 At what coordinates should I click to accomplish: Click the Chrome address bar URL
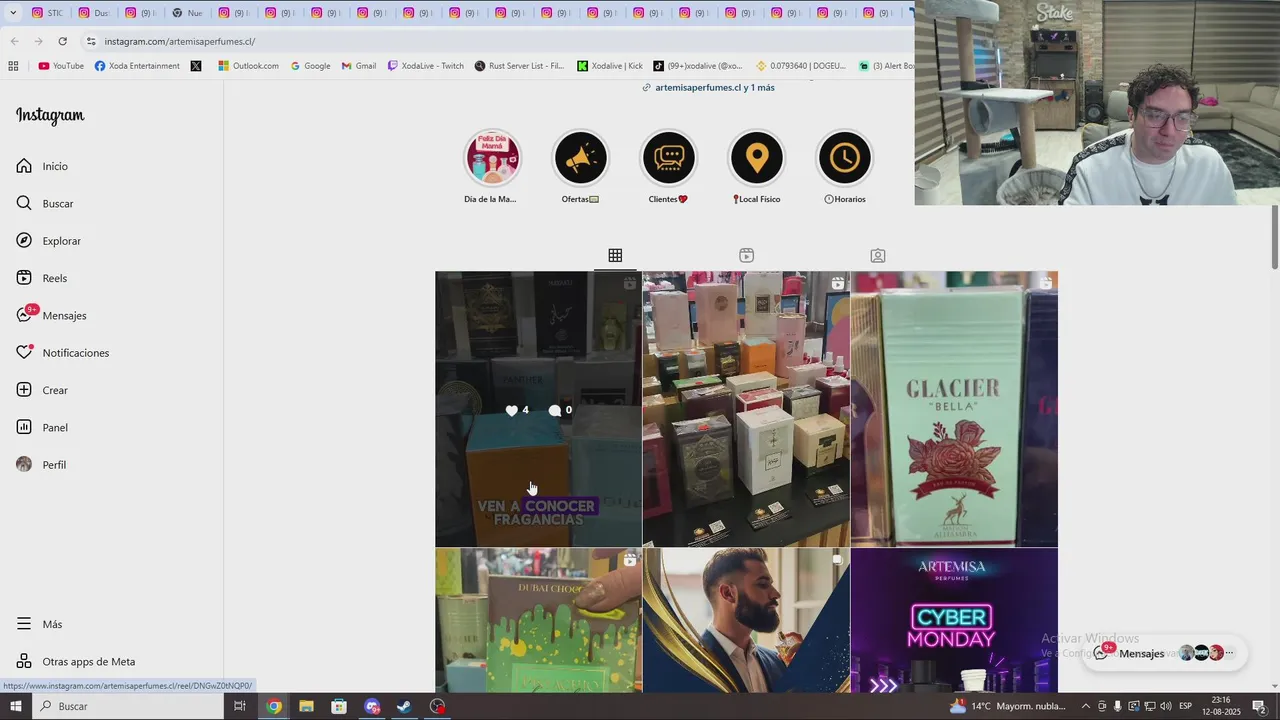(180, 41)
